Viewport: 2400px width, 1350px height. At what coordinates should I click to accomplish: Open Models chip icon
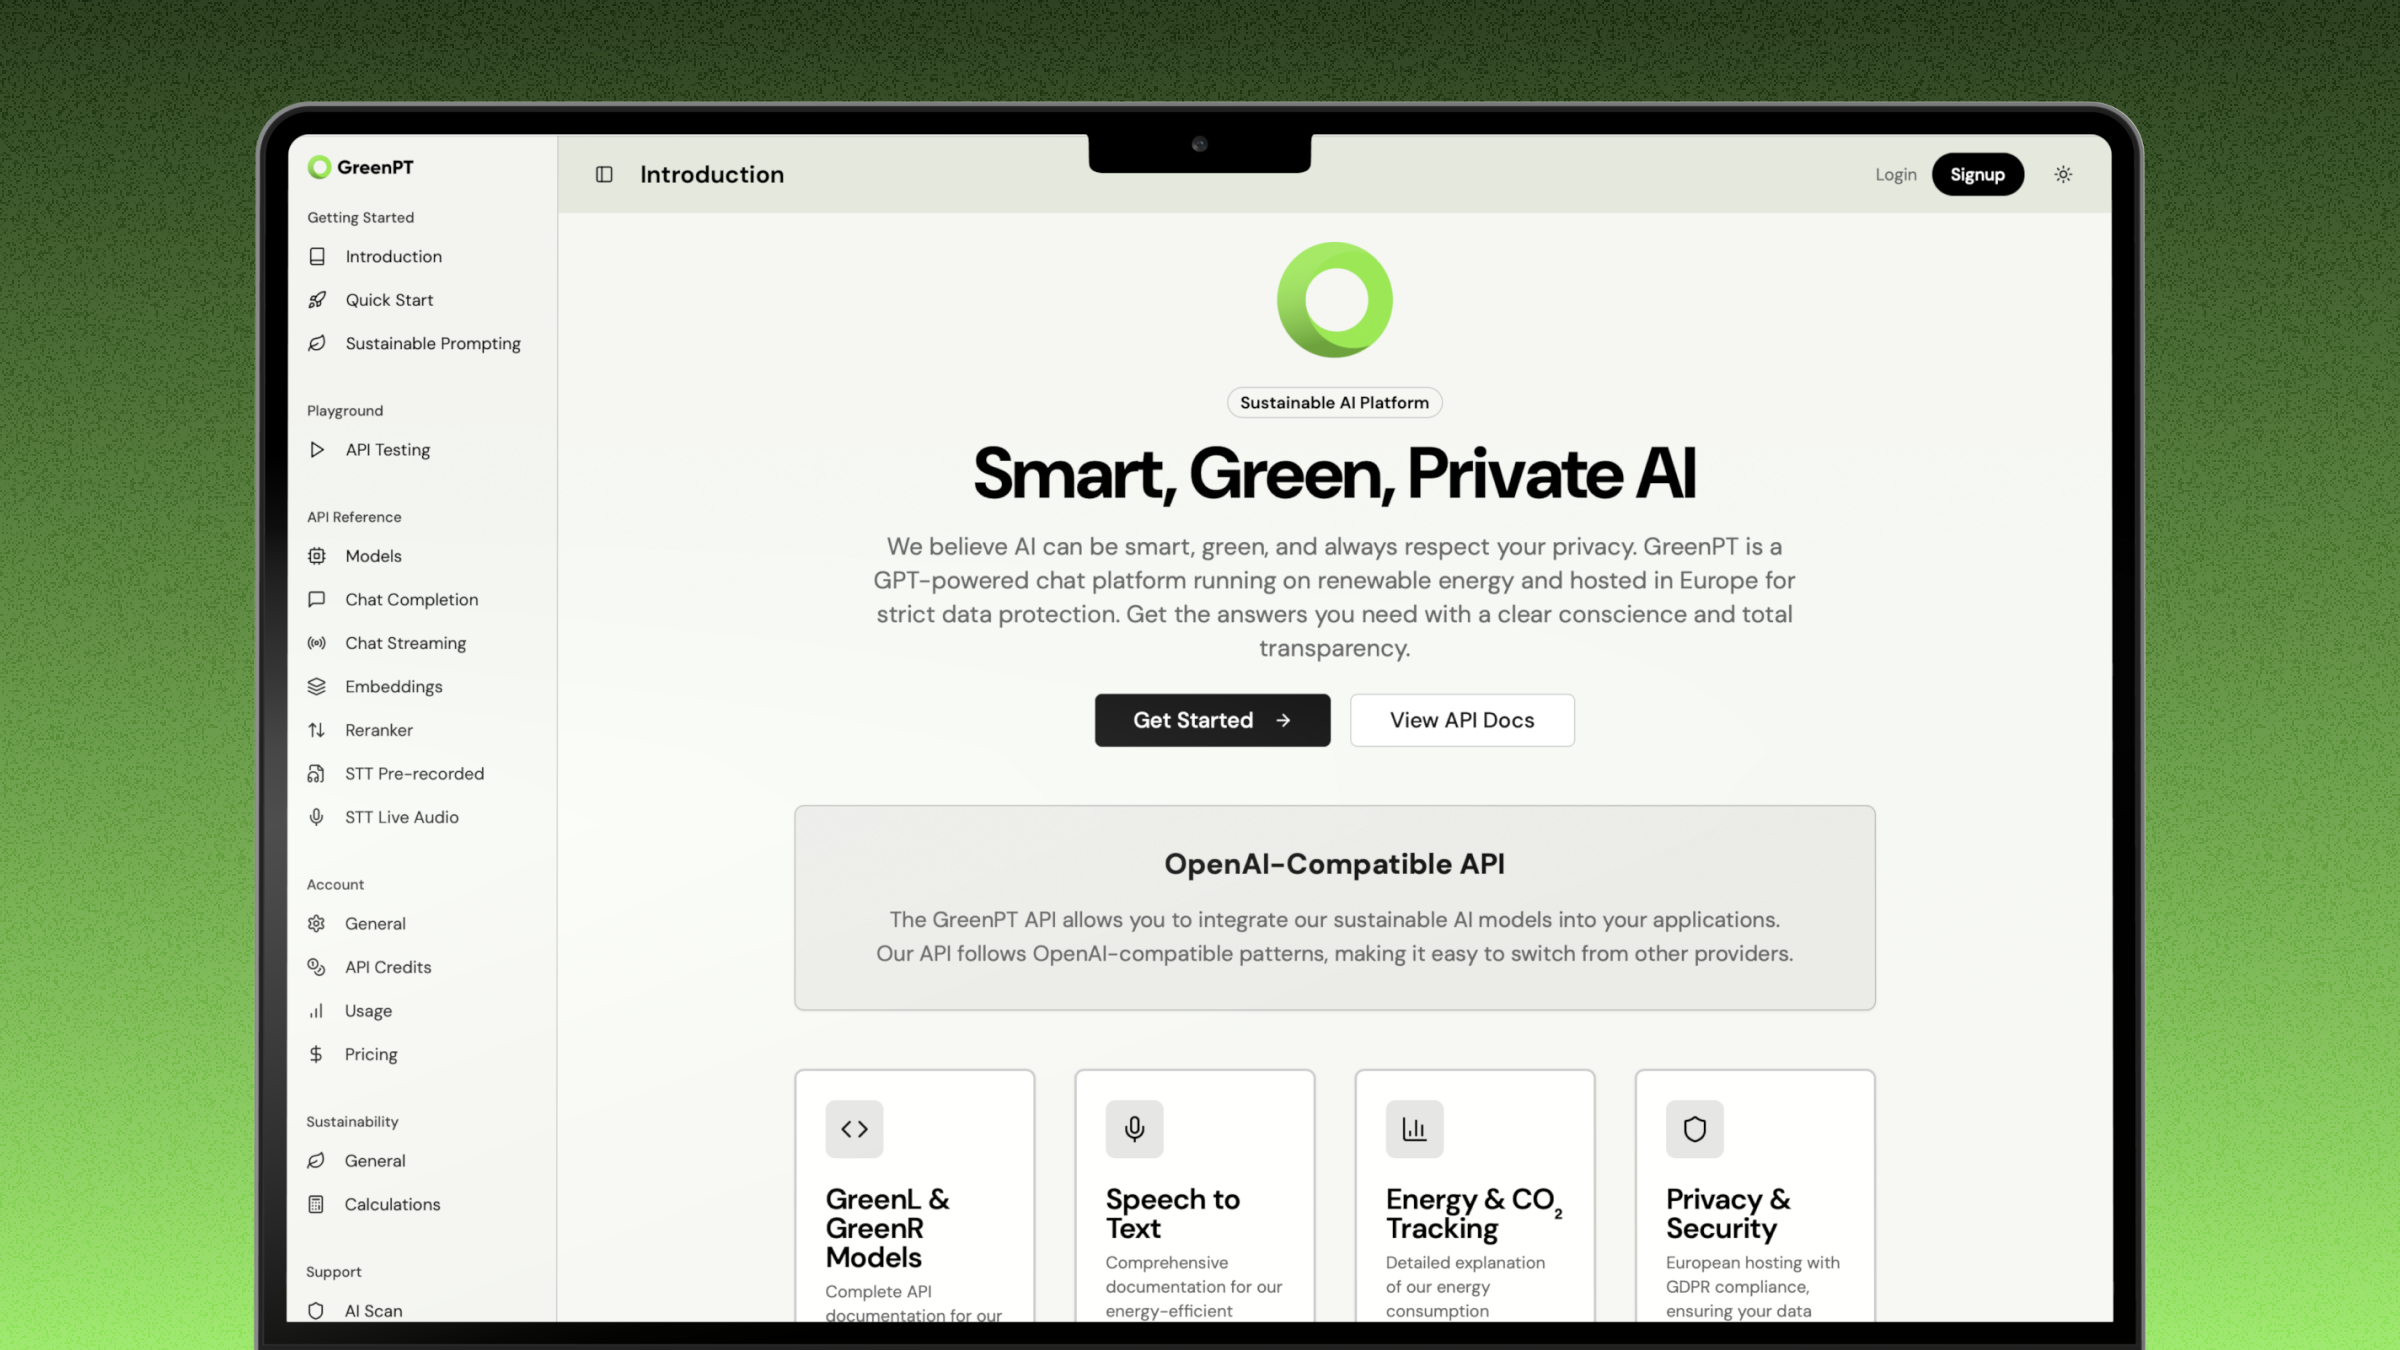317,556
